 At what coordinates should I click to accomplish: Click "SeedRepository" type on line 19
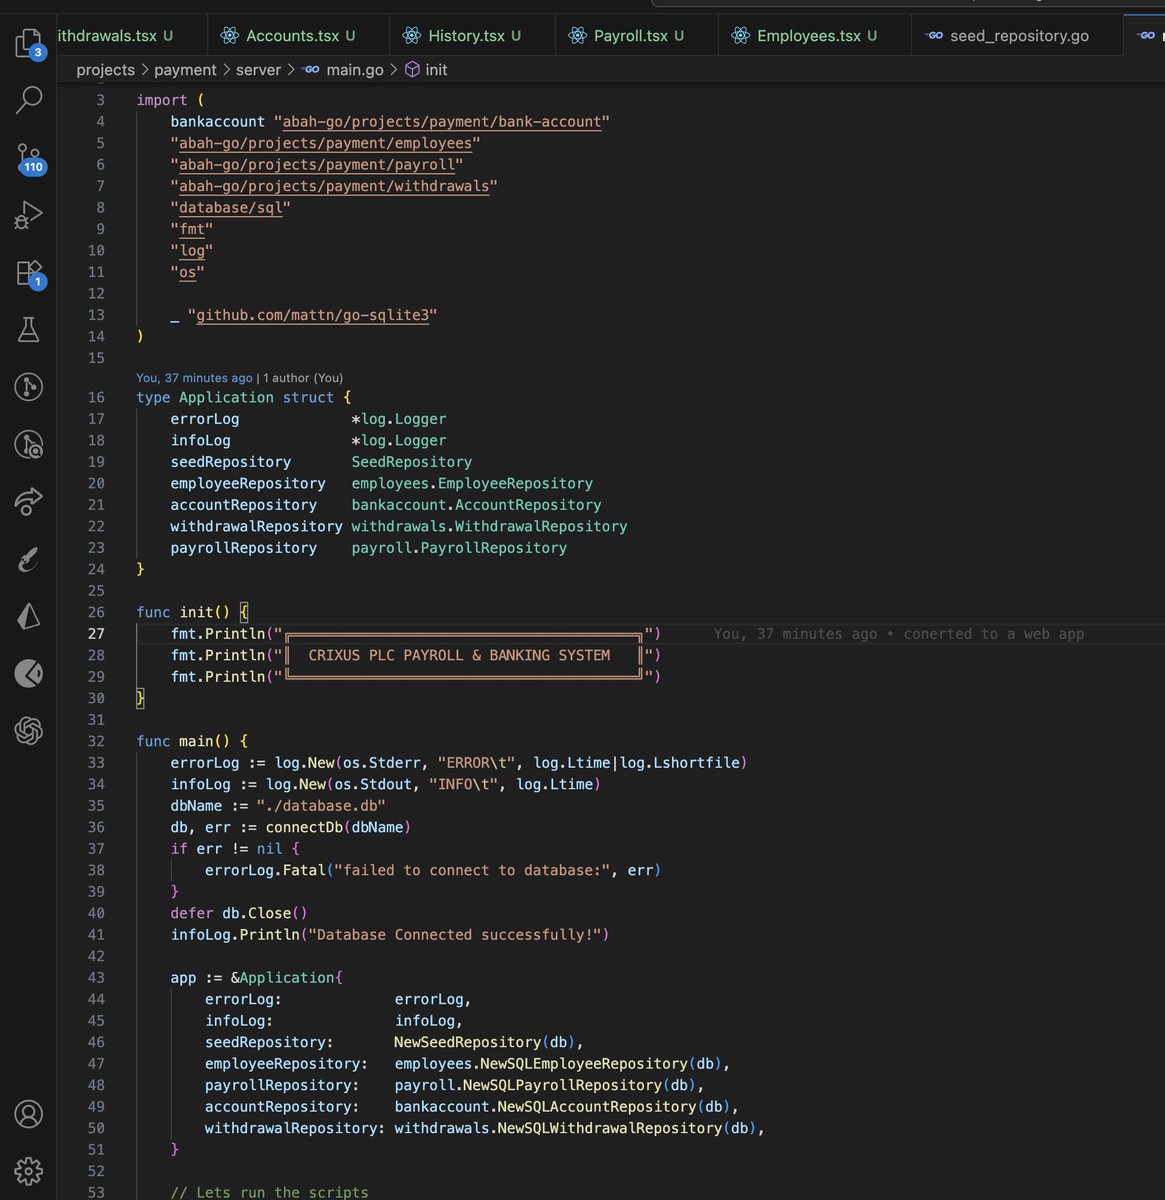pyautogui.click(x=411, y=462)
